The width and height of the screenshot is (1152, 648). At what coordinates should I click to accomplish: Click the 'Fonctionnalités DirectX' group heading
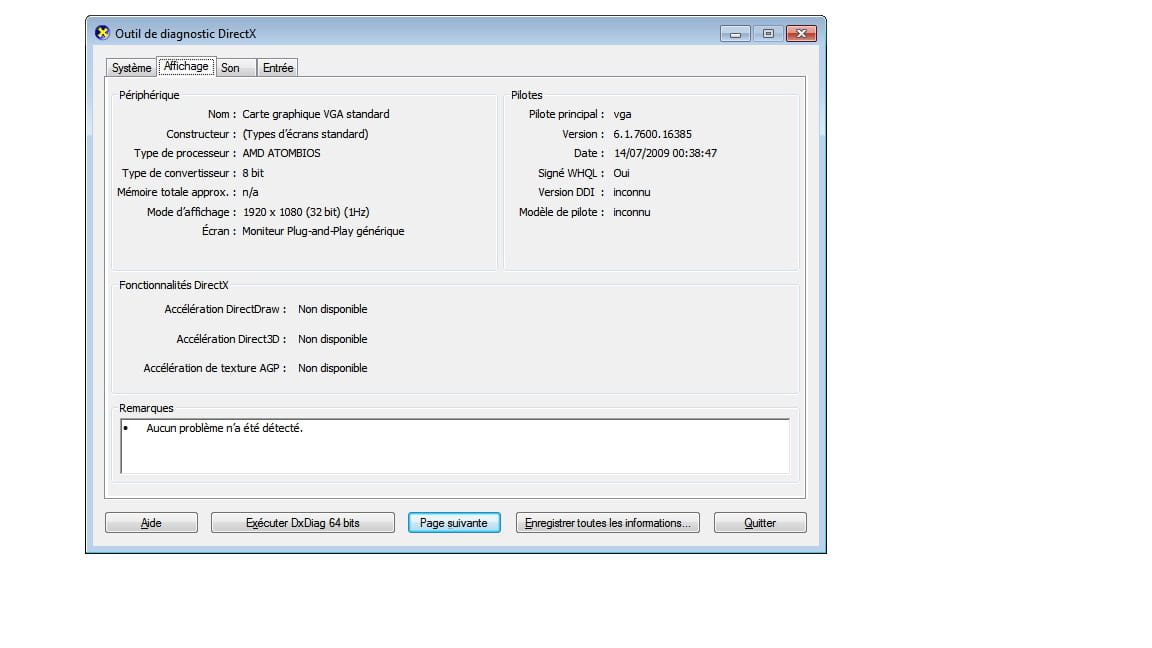[174, 285]
